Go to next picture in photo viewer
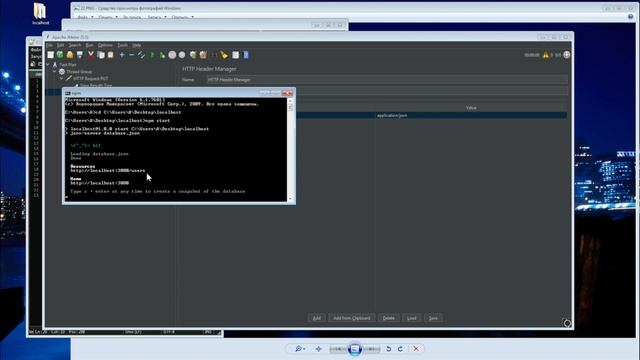The width and height of the screenshot is (640, 360). pyautogui.click(x=371, y=349)
